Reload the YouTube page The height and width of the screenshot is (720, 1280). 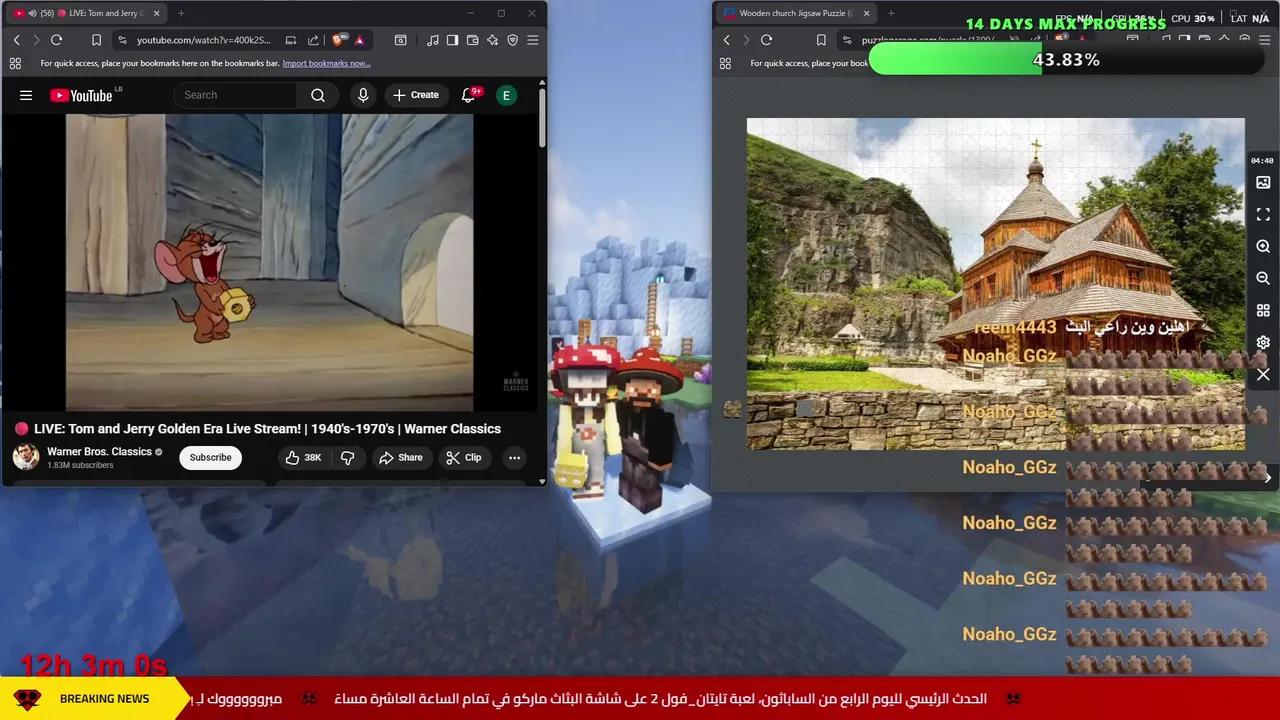pos(56,40)
